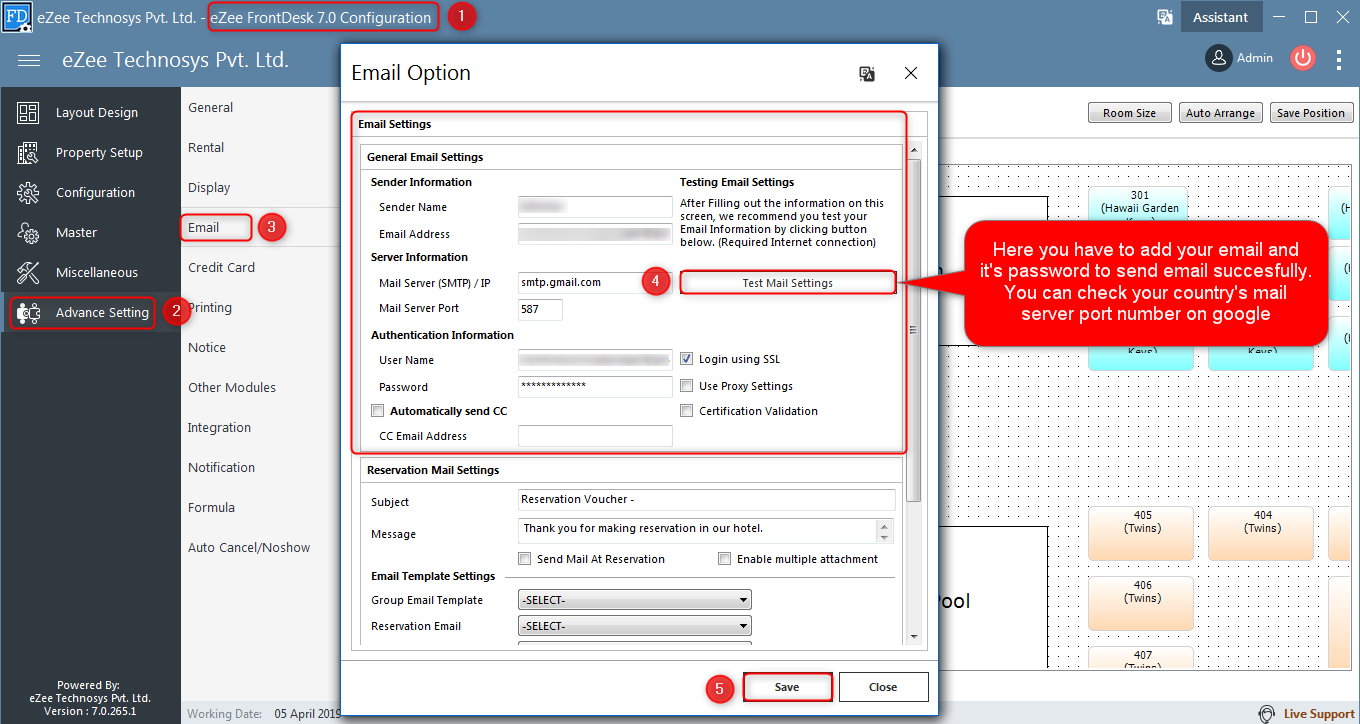The height and width of the screenshot is (724, 1360).
Task: Click the FD application logo icon
Action: (16, 16)
